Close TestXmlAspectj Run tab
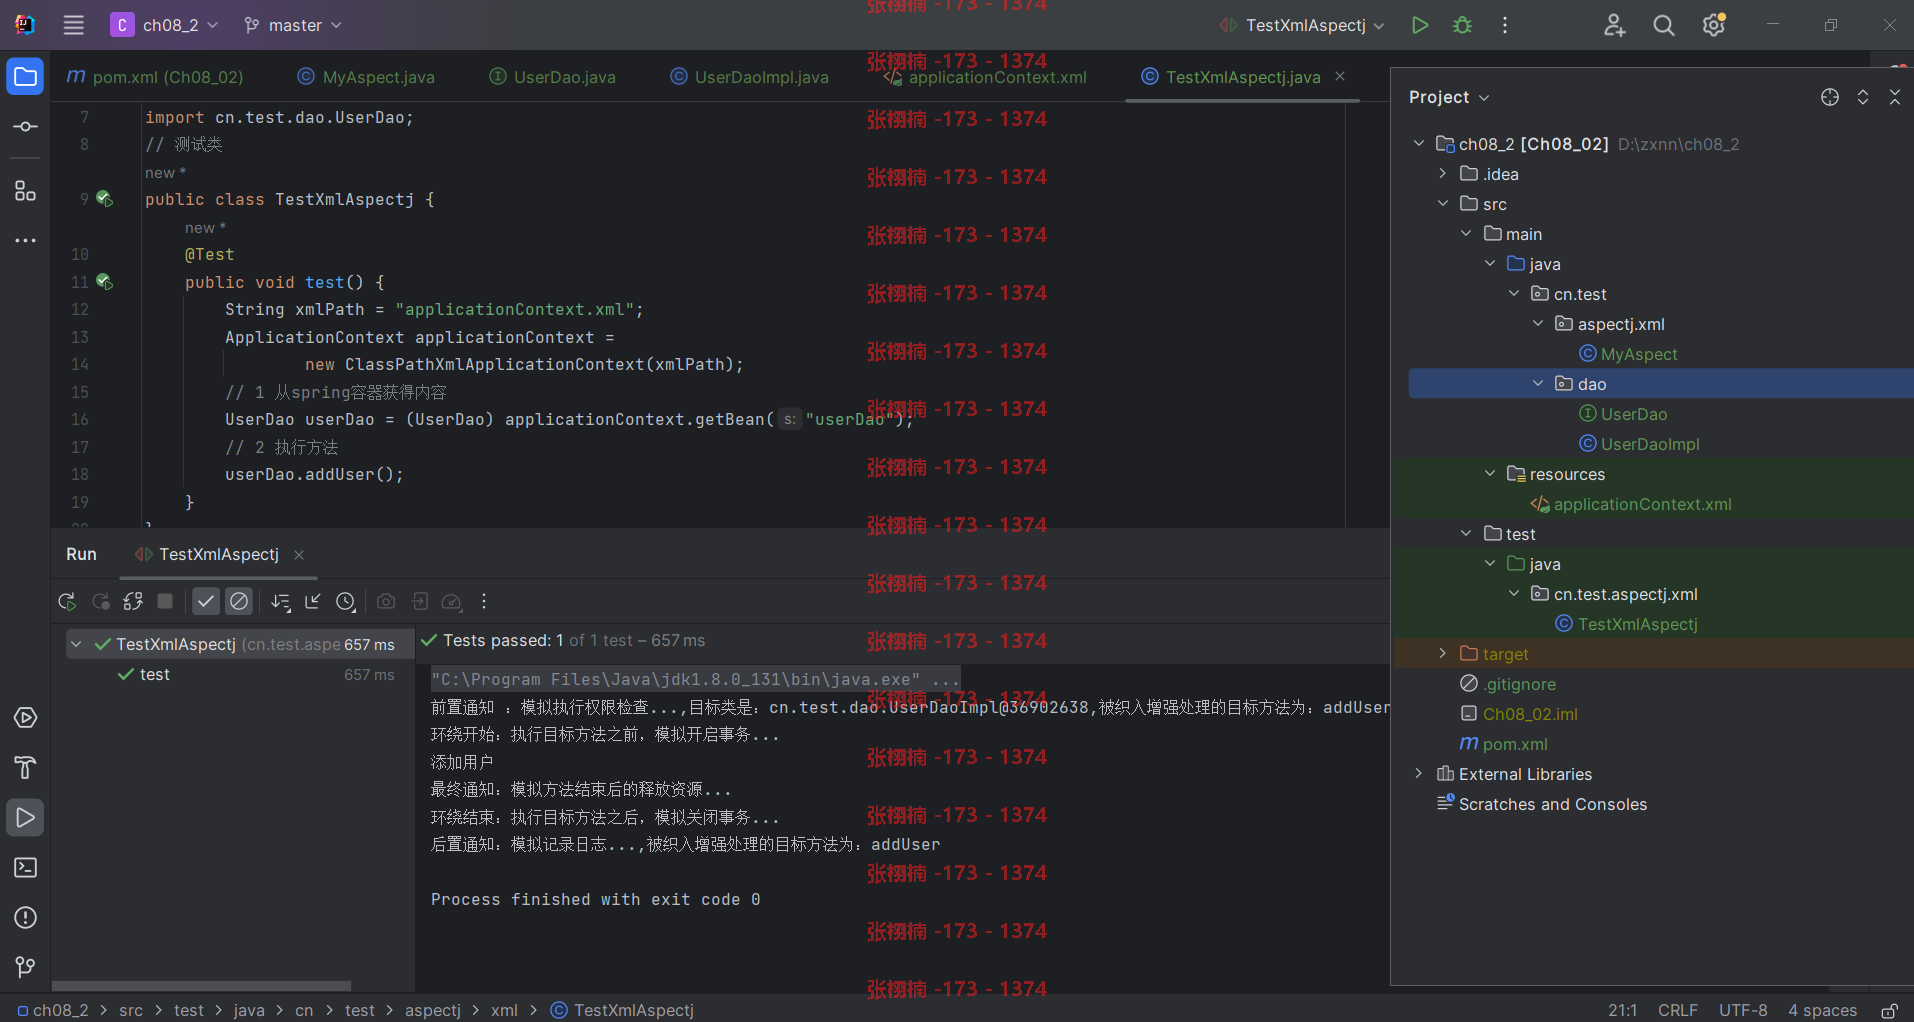 pos(299,555)
